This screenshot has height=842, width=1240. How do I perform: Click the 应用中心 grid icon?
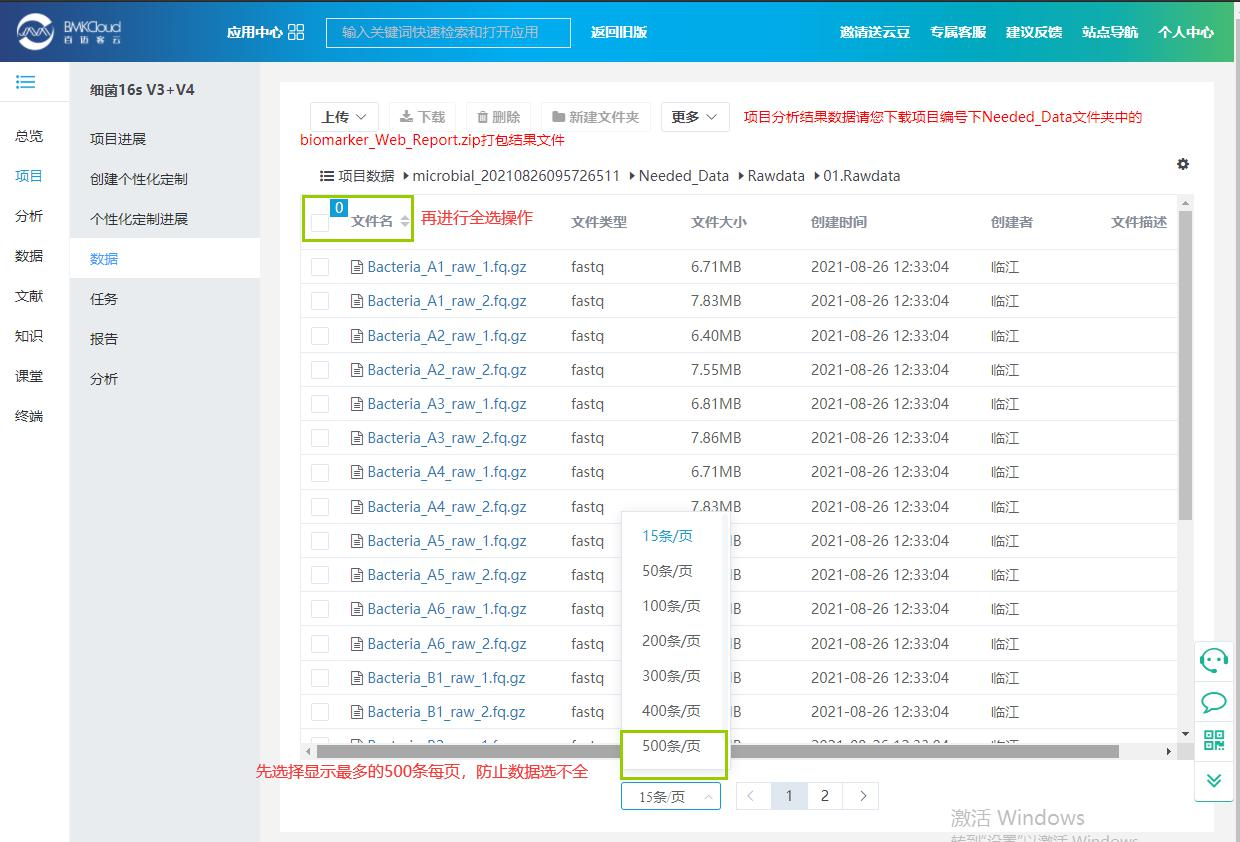(x=296, y=32)
